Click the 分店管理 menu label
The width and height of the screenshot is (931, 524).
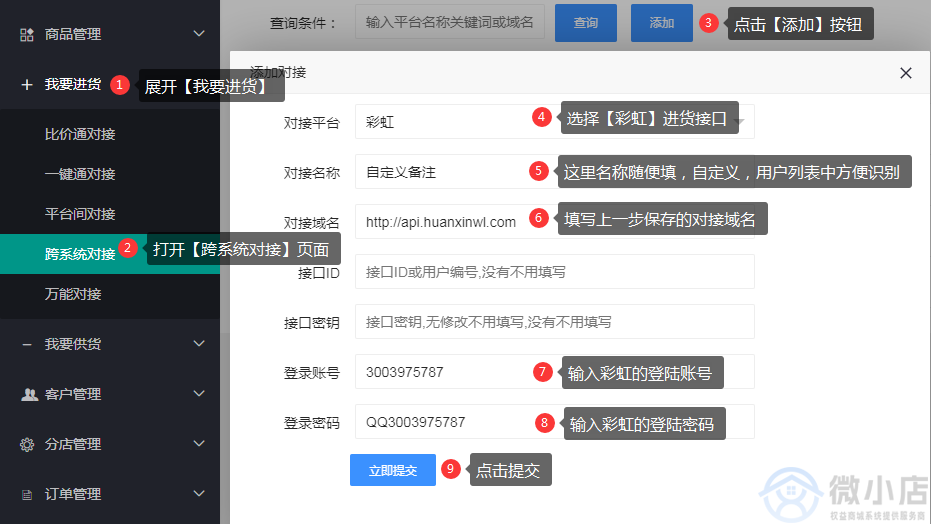pyautogui.click(x=73, y=444)
